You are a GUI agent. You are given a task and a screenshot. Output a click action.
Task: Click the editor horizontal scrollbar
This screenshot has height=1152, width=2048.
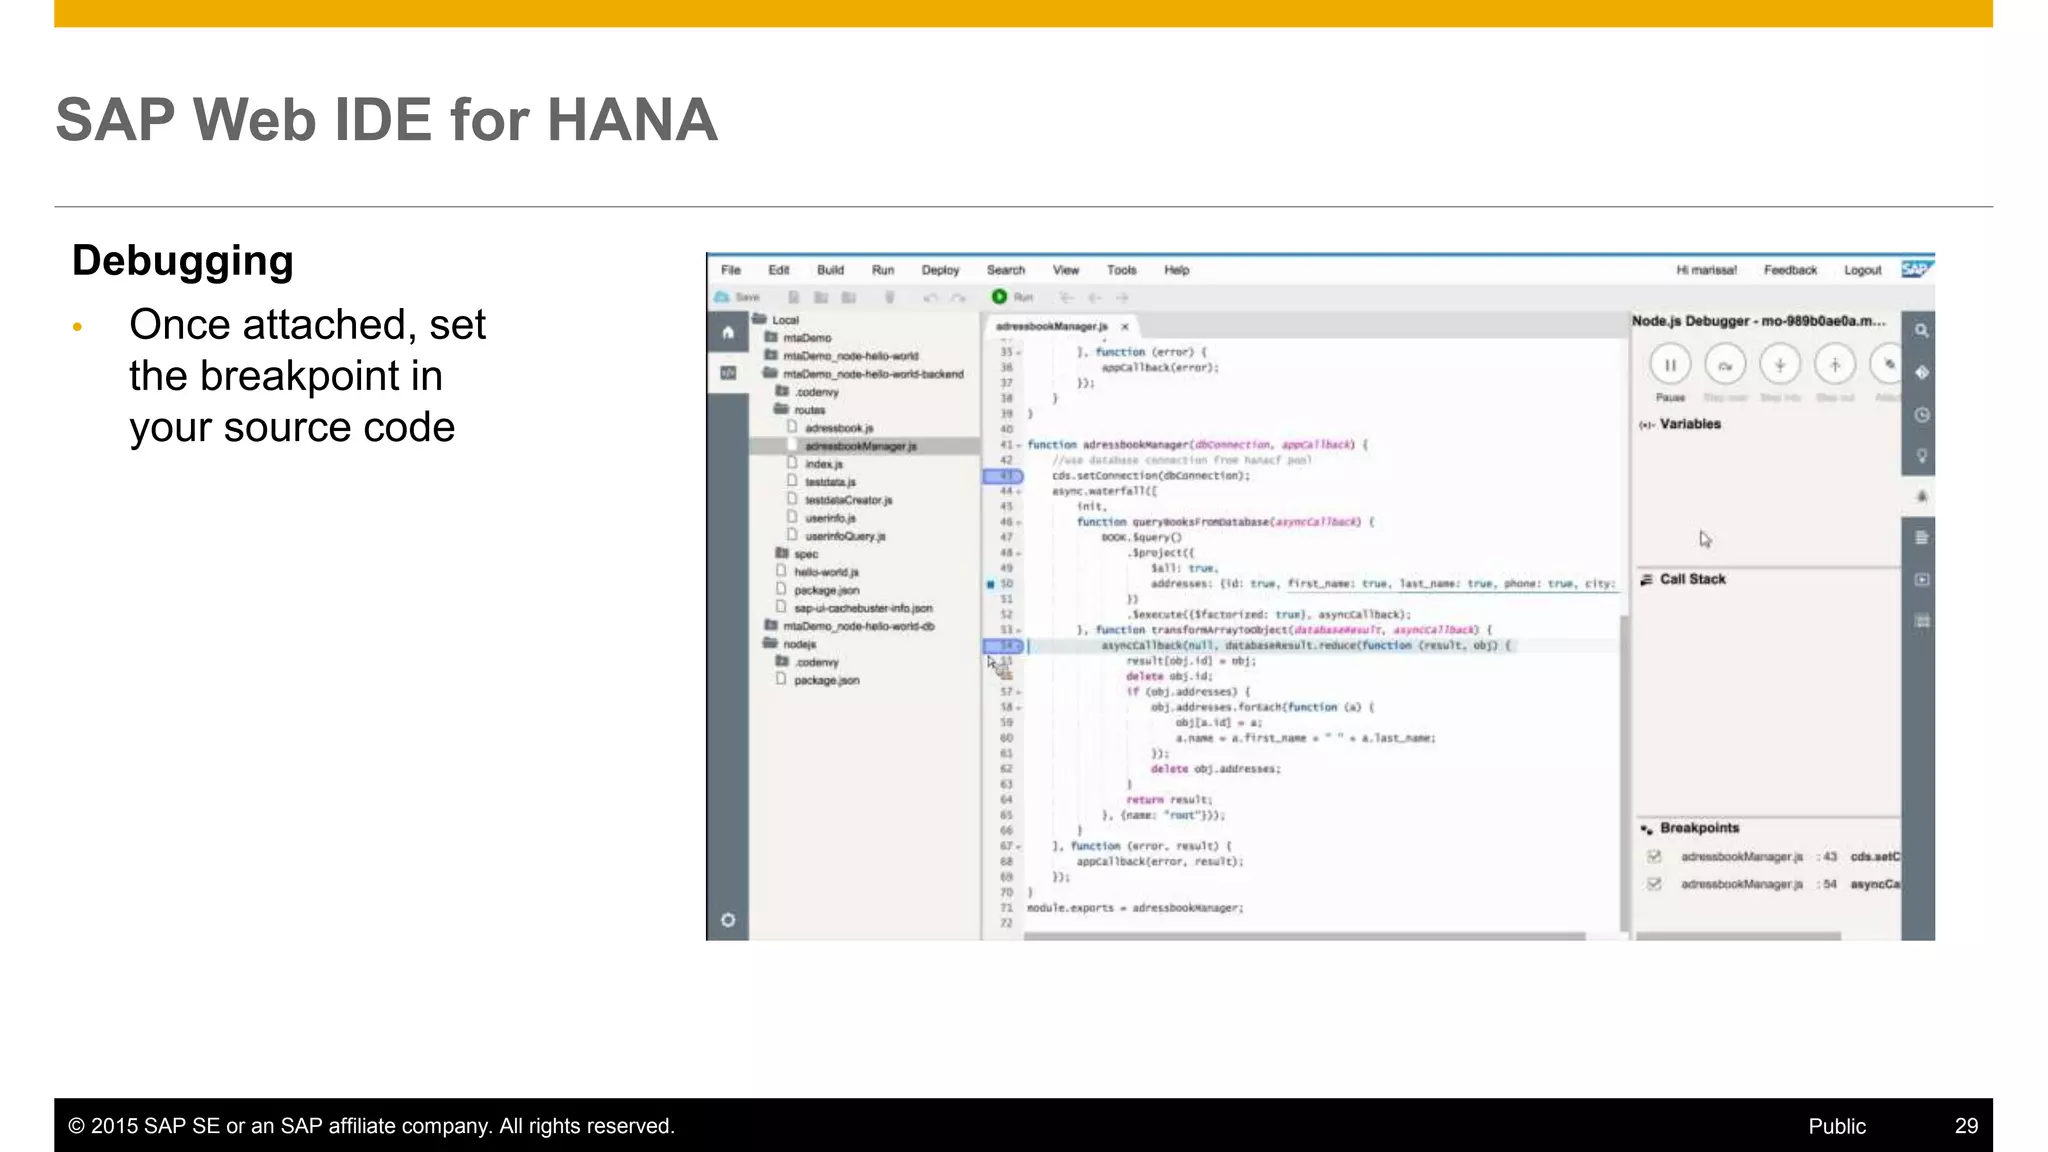pyautogui.click(x=1304, y=936)
